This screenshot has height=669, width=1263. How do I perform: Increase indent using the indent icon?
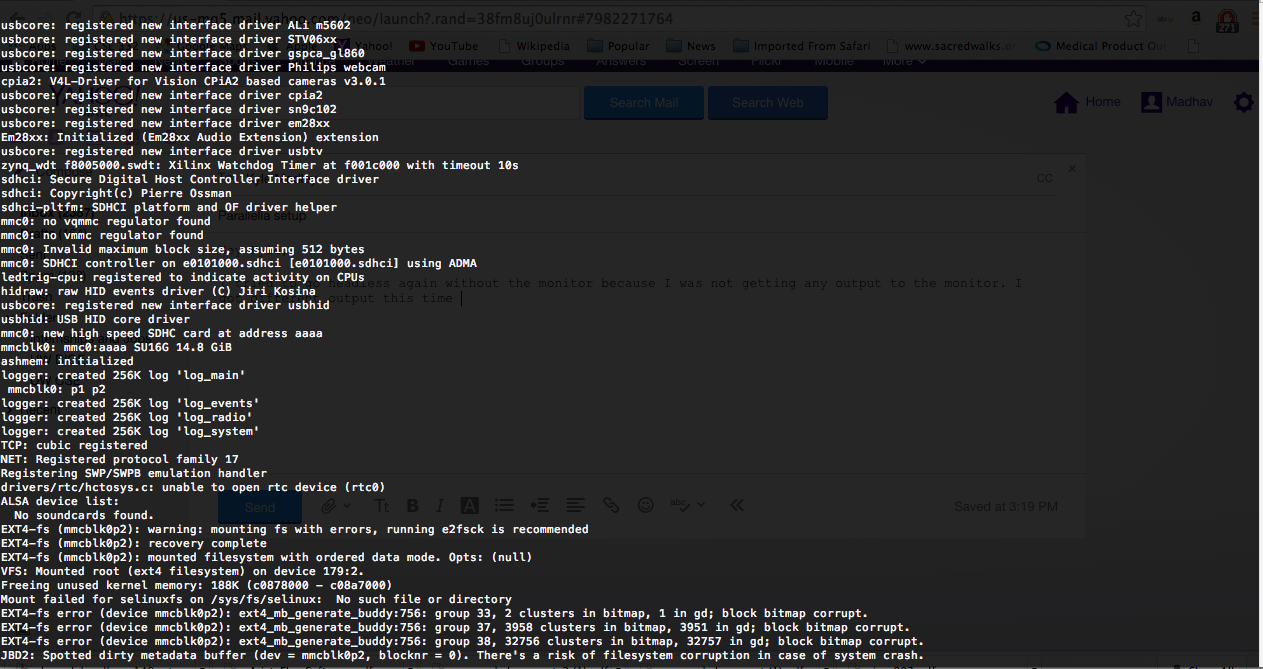[540, 505]
